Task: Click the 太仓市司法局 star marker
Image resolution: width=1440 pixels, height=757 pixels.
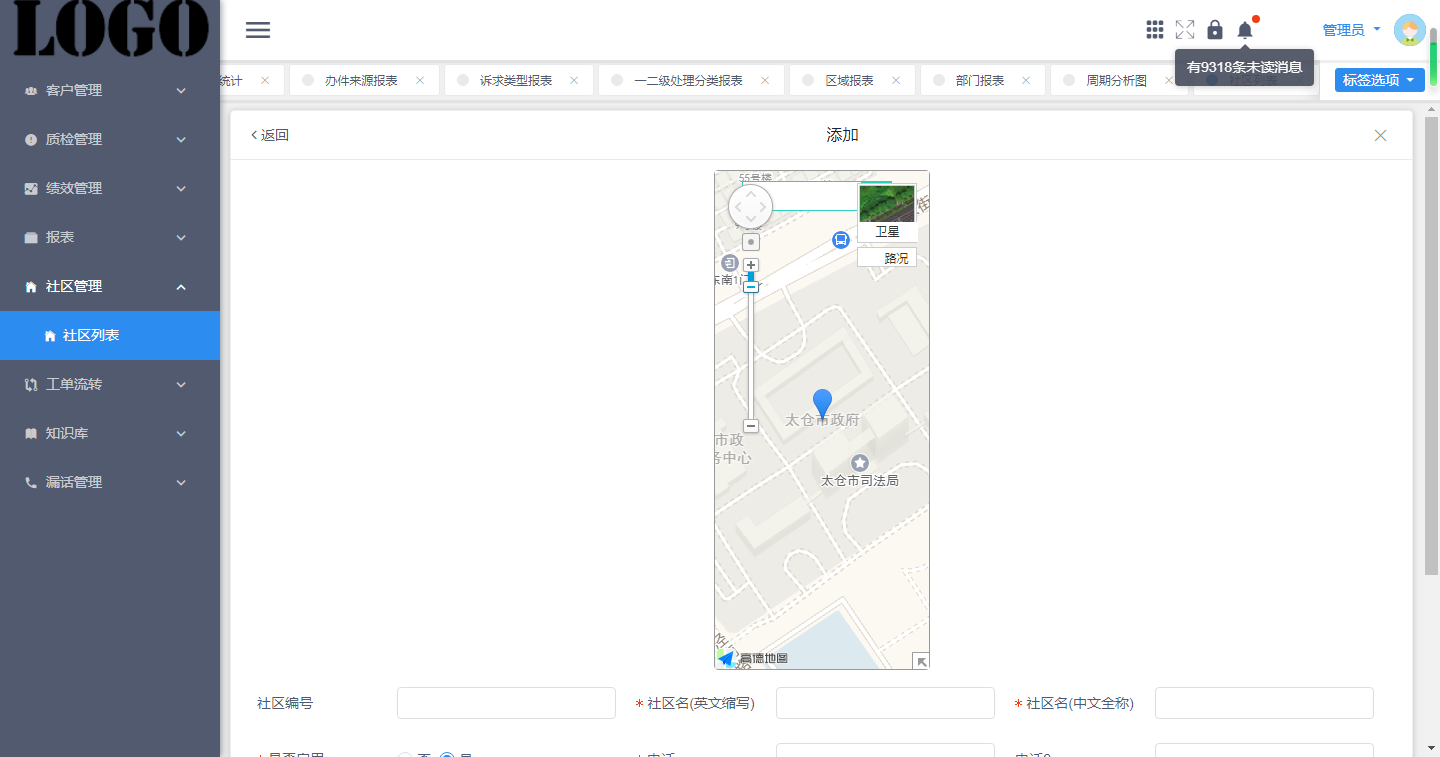Action: (860, 463)
